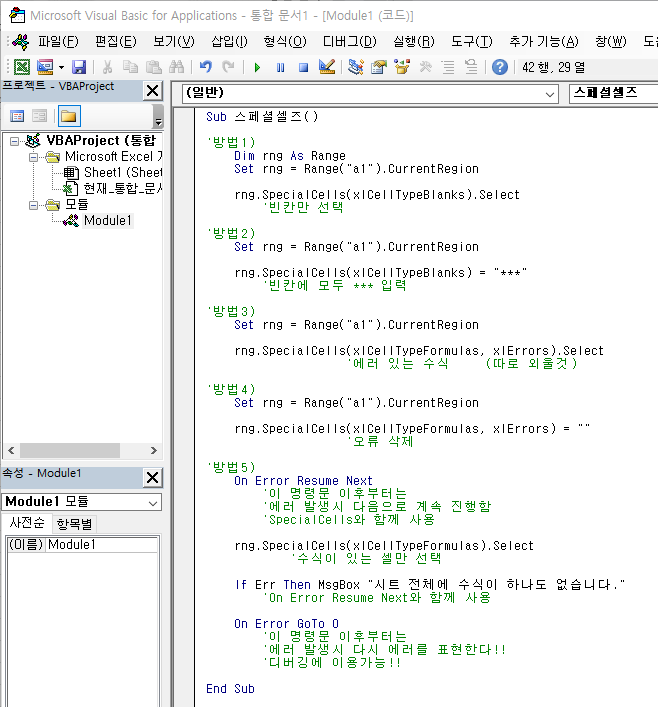The image size is (658, 707).
Task: Click the Paste clipboard icon
Action: pyautogui.click(x=154, y=67)
